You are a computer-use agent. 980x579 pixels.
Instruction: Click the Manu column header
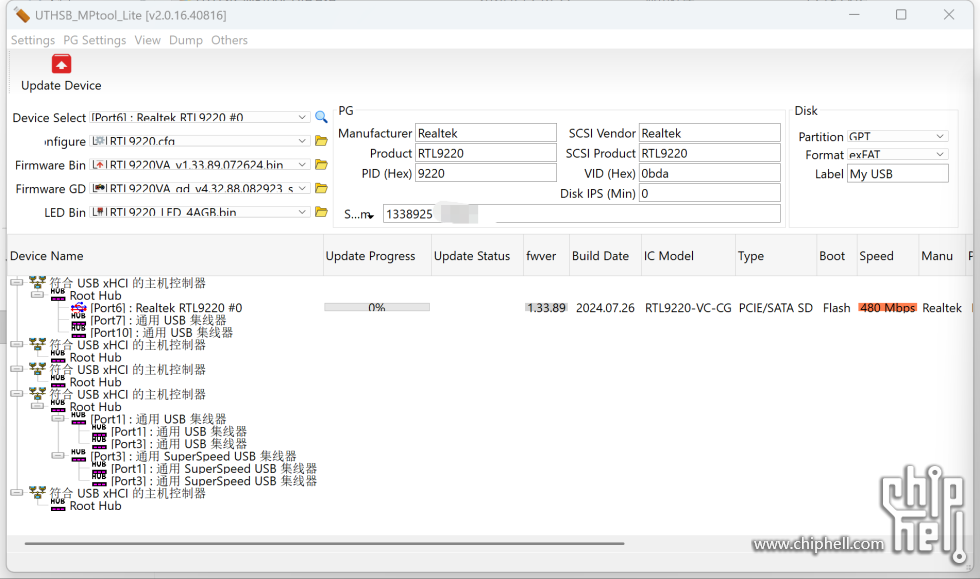point(942,256)
